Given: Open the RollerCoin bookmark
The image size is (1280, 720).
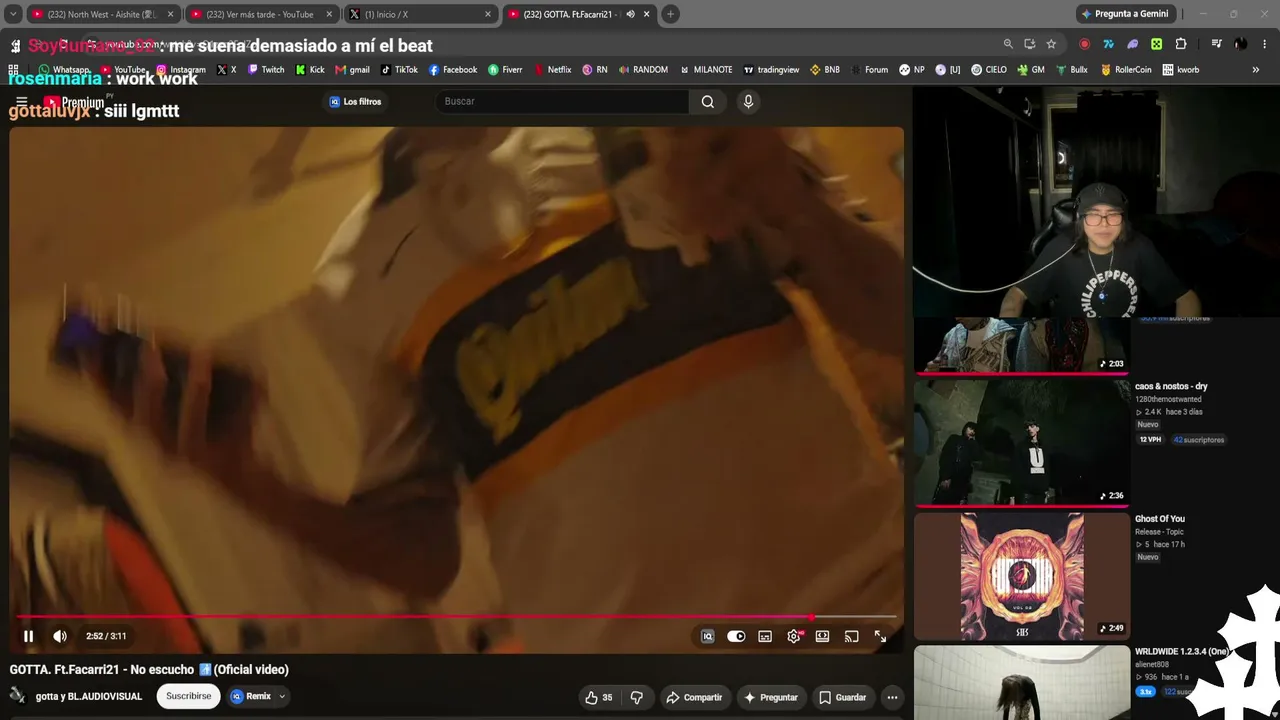Looking at the screenshot, I should click(x=1126, y=70).
